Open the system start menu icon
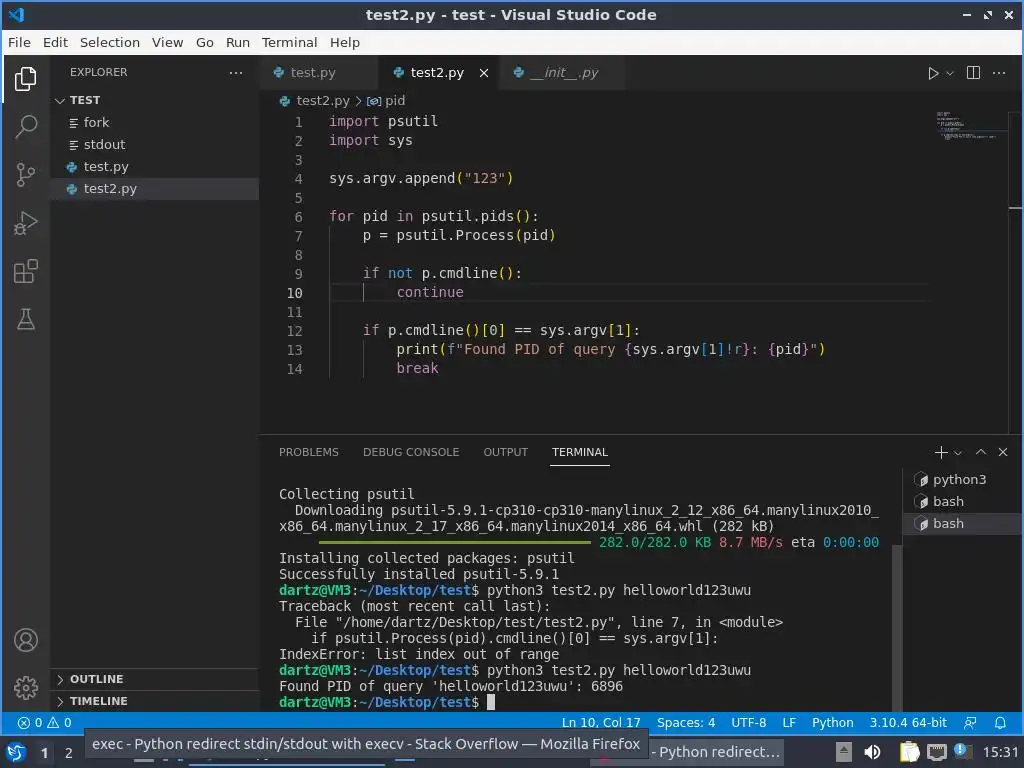Viewport: 1024px width, 768px height. [x=16, y=752]
